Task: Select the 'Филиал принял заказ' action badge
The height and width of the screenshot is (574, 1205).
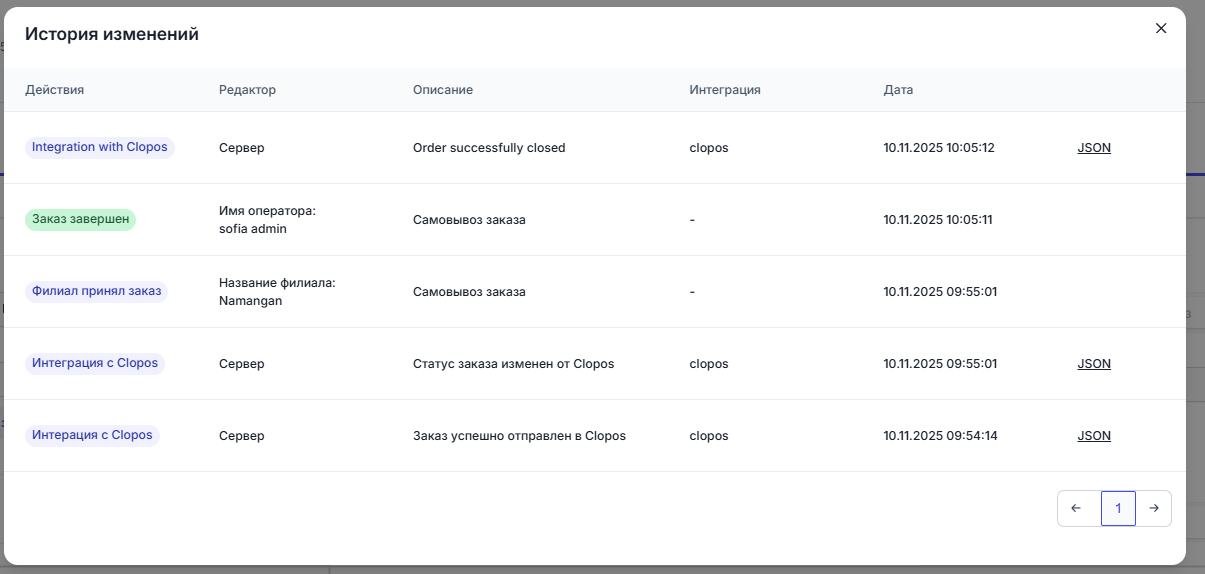Action: 96,291
